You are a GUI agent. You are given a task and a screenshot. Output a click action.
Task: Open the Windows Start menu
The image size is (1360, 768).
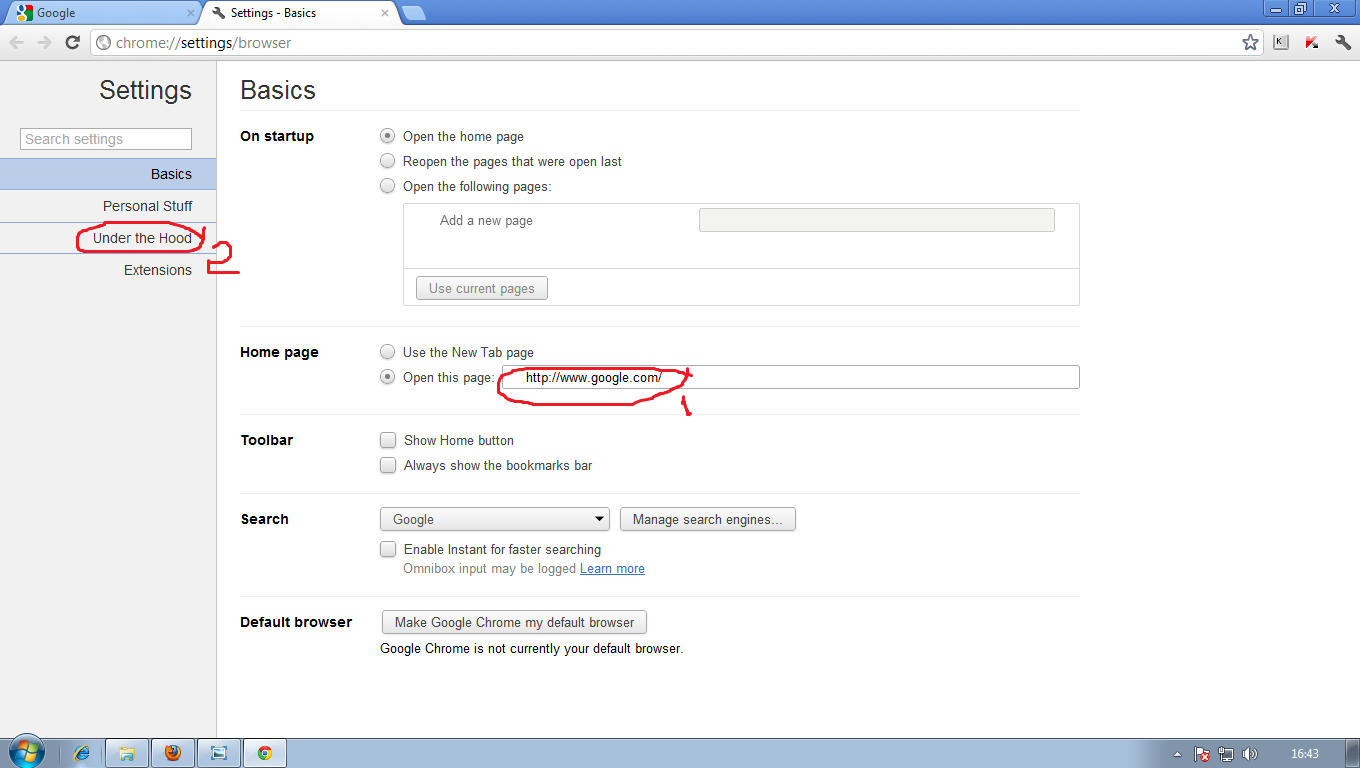click(25, 753)
